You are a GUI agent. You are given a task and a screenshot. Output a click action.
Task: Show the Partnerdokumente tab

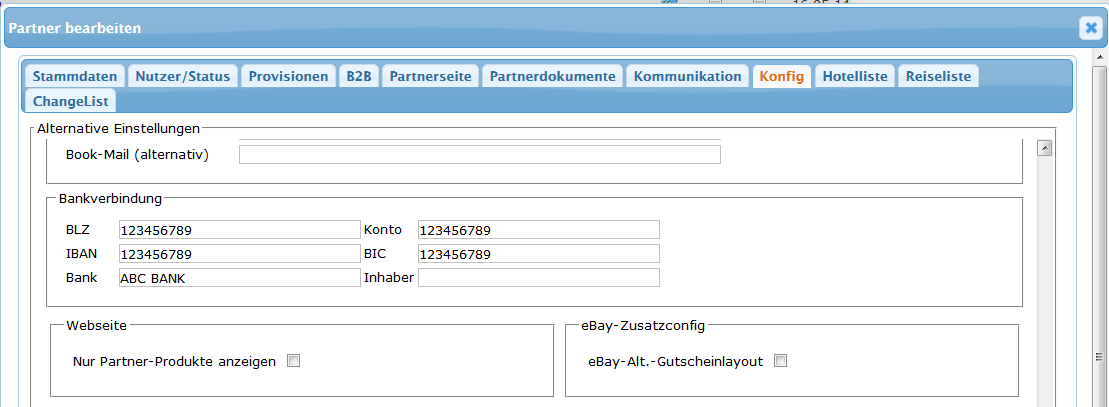click(x=552, y=76)
